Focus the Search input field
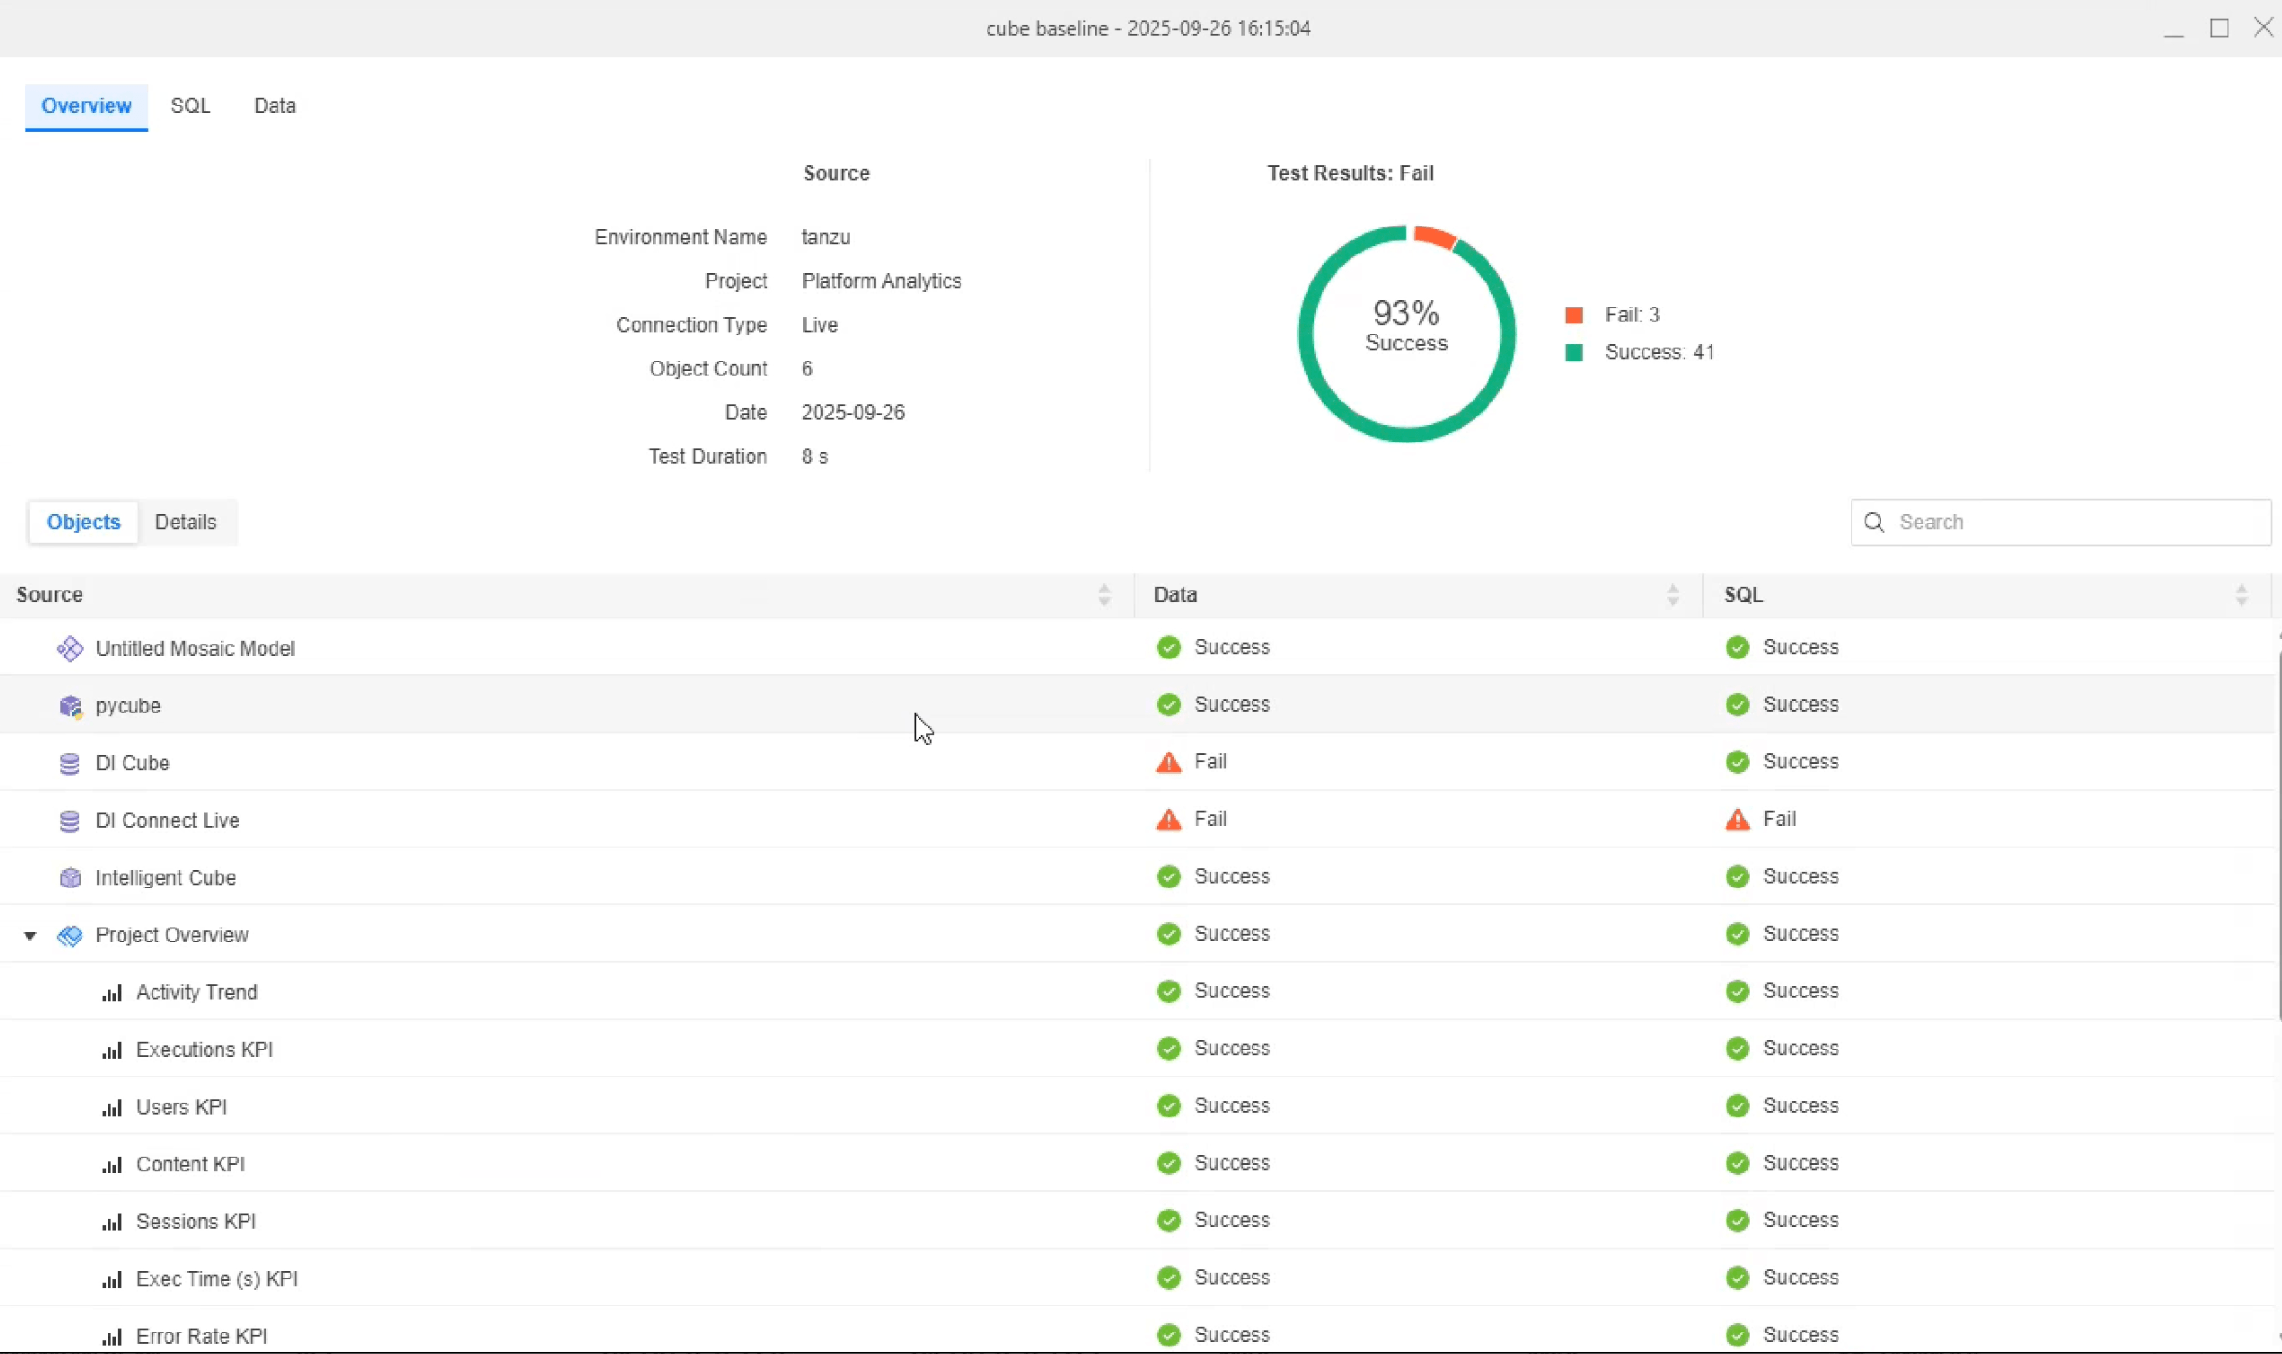 click(x=2075, y=522)
